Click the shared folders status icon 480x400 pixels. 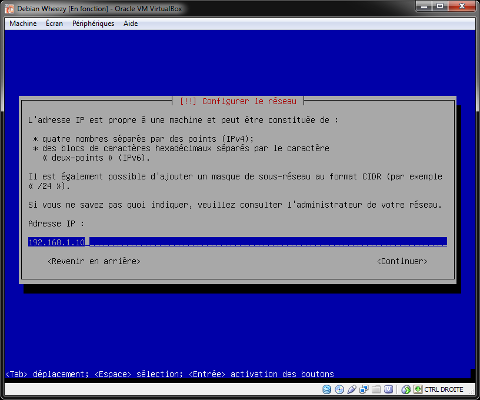(x=376, y=389)
